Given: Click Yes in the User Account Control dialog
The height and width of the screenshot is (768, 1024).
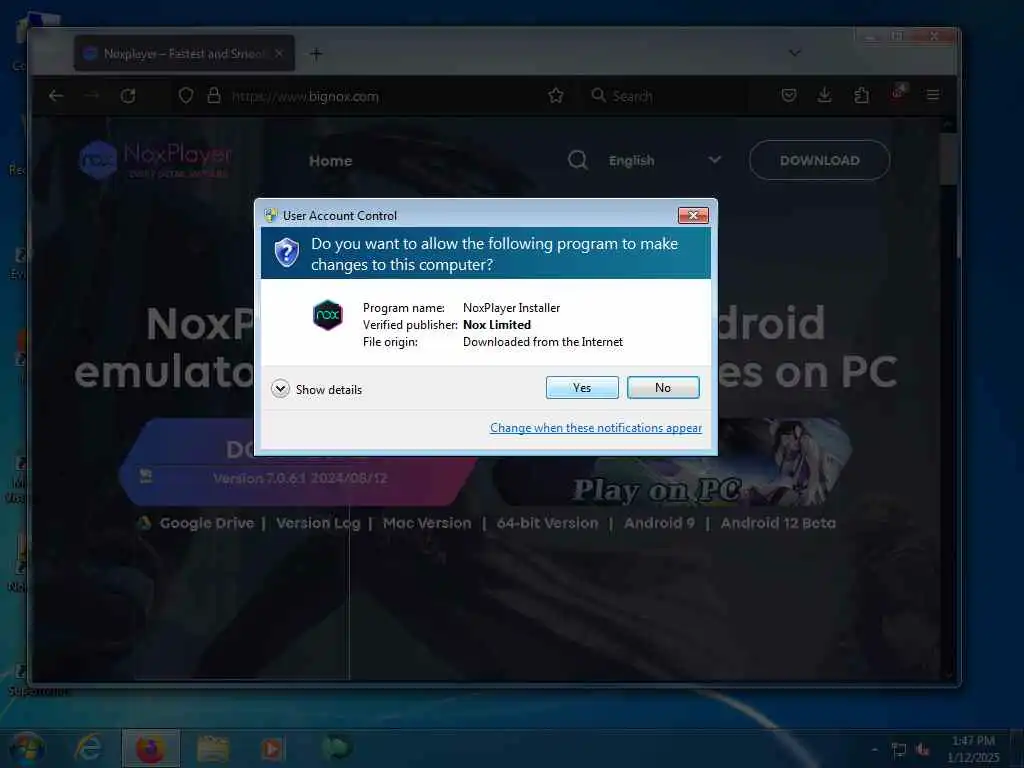Looking at the screenshot, I should pos(582,387).
